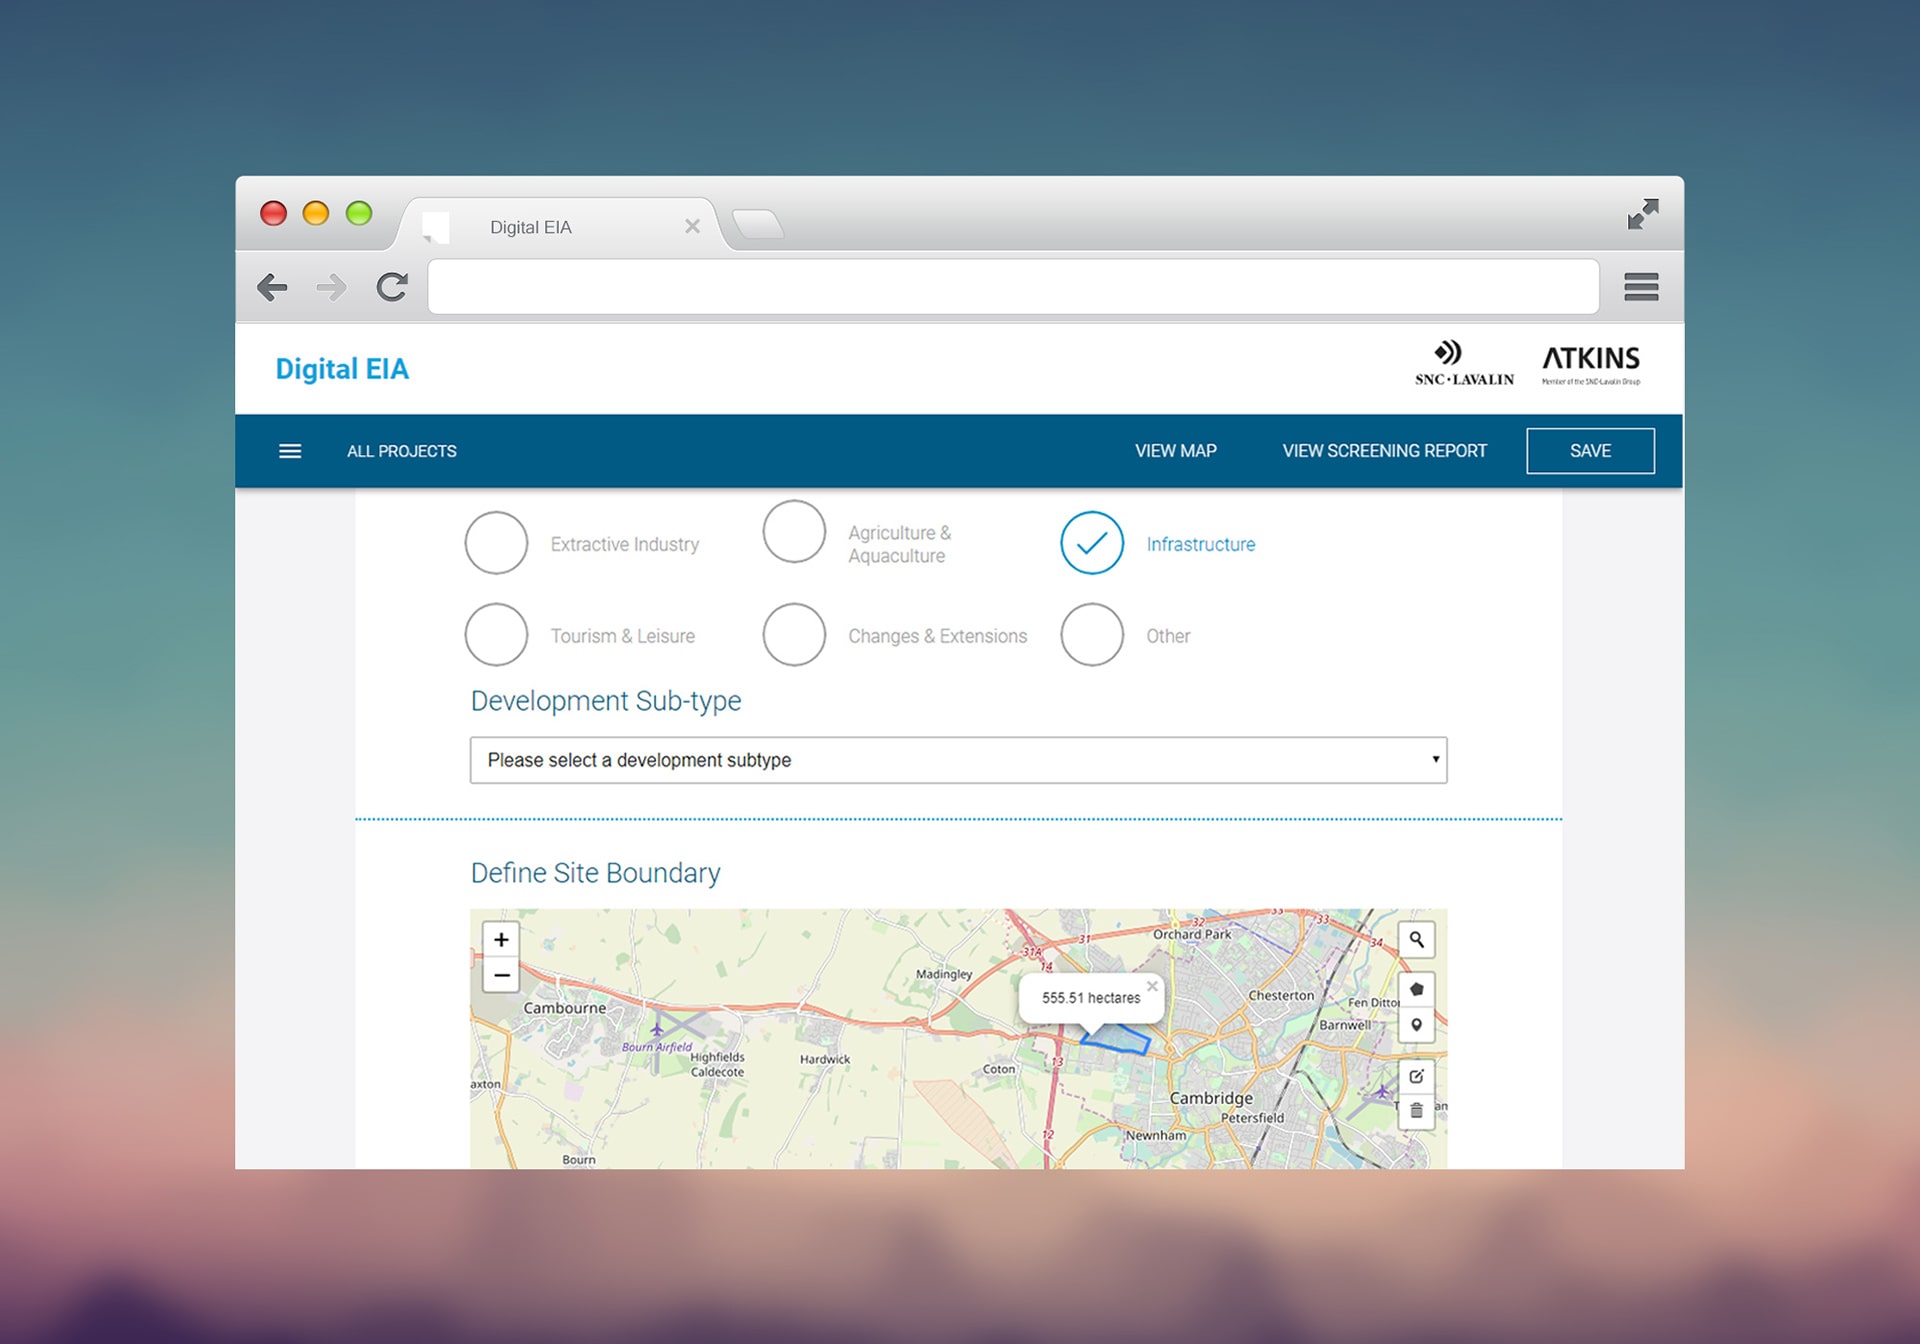Screen dimensions: 1920x1344
Task: Zoom in the map with plus button
Action: click(x=501, y=939)
